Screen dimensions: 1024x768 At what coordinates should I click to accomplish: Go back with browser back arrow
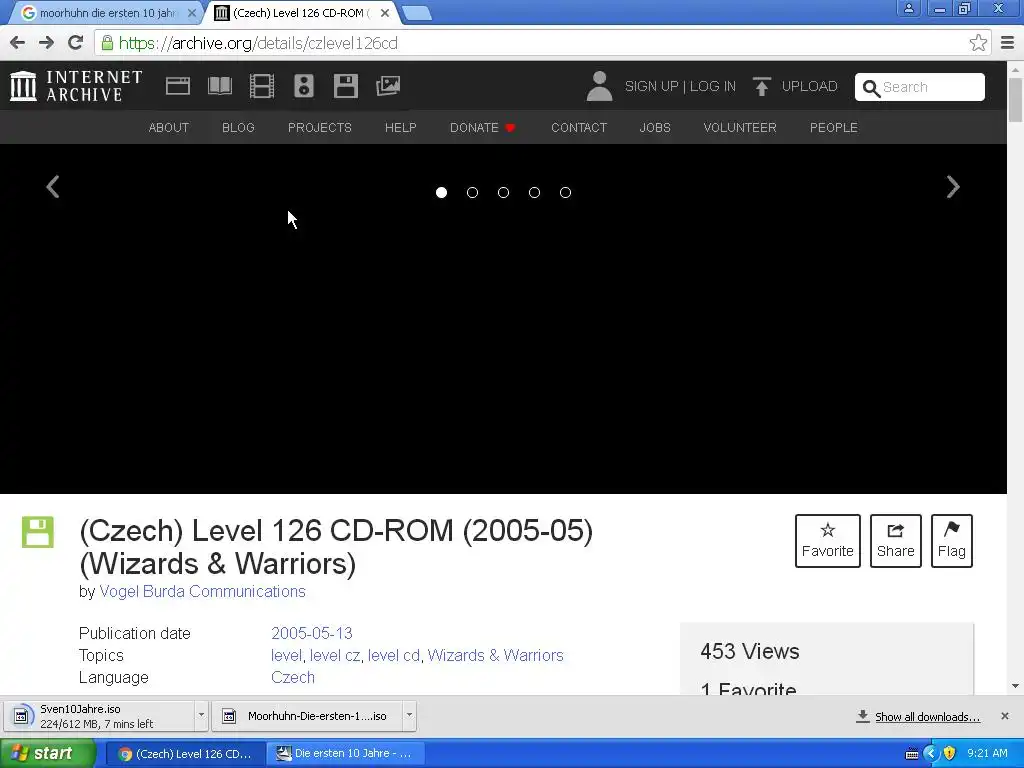point(18,43)
